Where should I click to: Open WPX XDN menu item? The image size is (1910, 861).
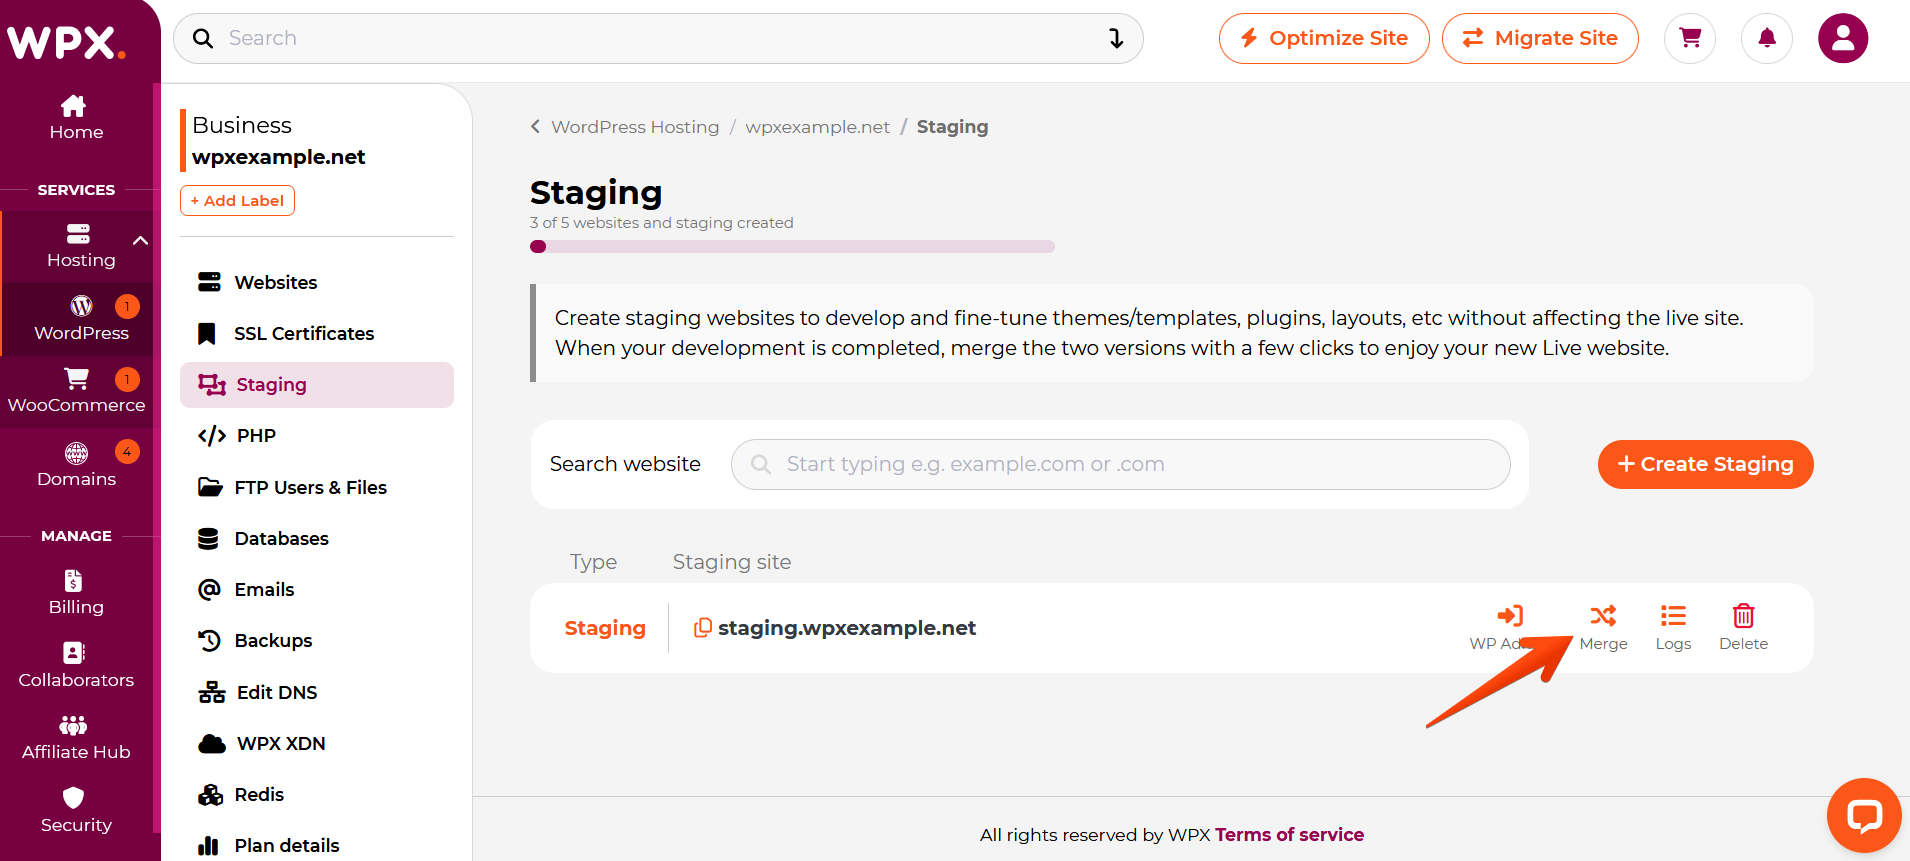317,744
